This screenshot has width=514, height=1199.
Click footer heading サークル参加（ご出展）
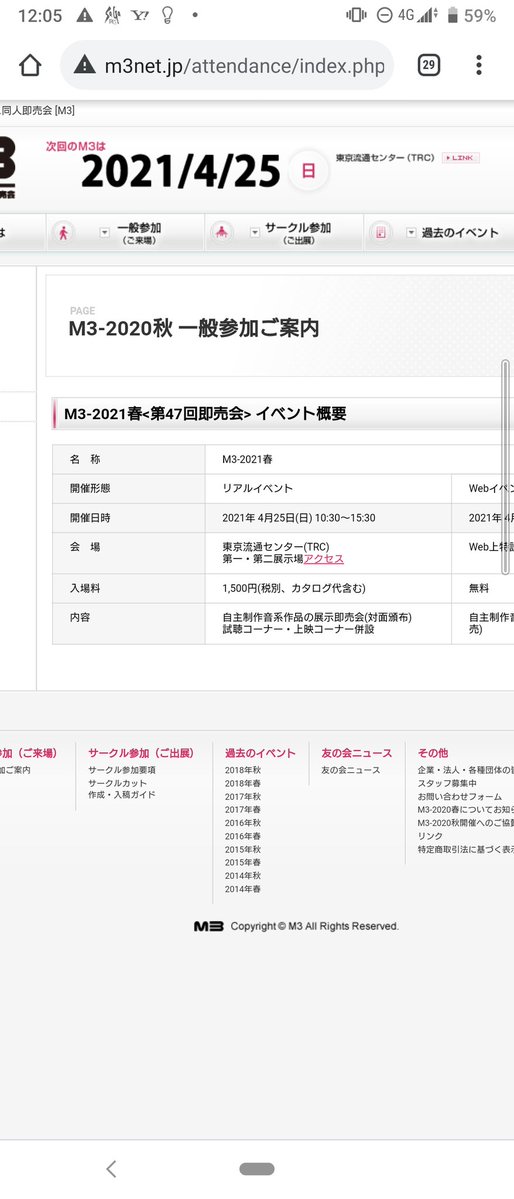141,753
